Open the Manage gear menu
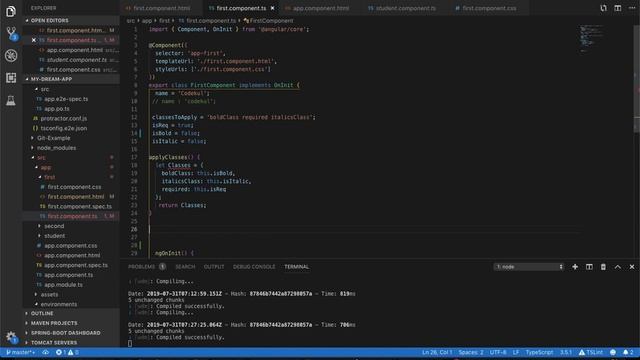 [x=11, y=337]
